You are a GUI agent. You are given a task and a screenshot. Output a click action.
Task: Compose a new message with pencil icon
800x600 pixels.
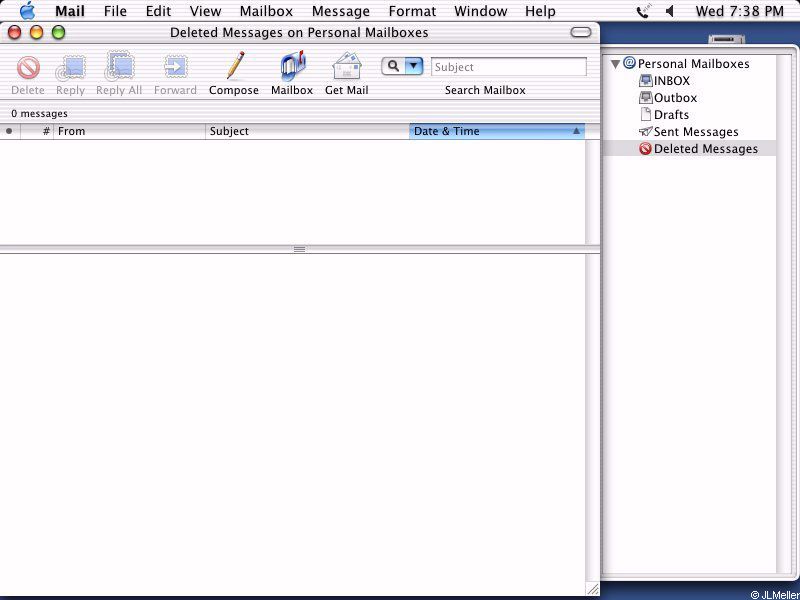(x=234, y=66)
